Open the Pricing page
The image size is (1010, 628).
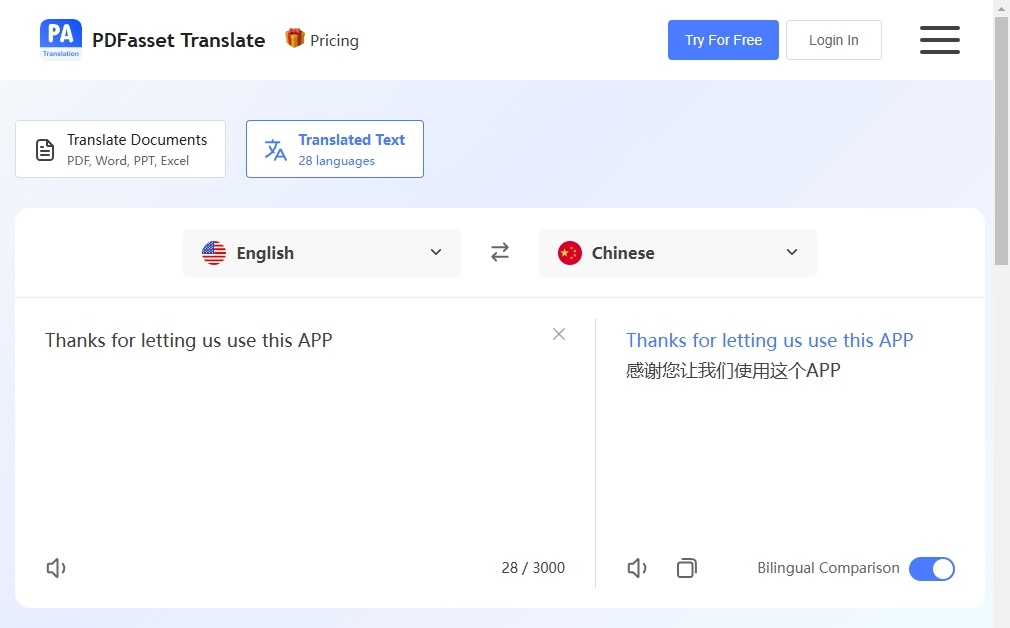[334, 40]
